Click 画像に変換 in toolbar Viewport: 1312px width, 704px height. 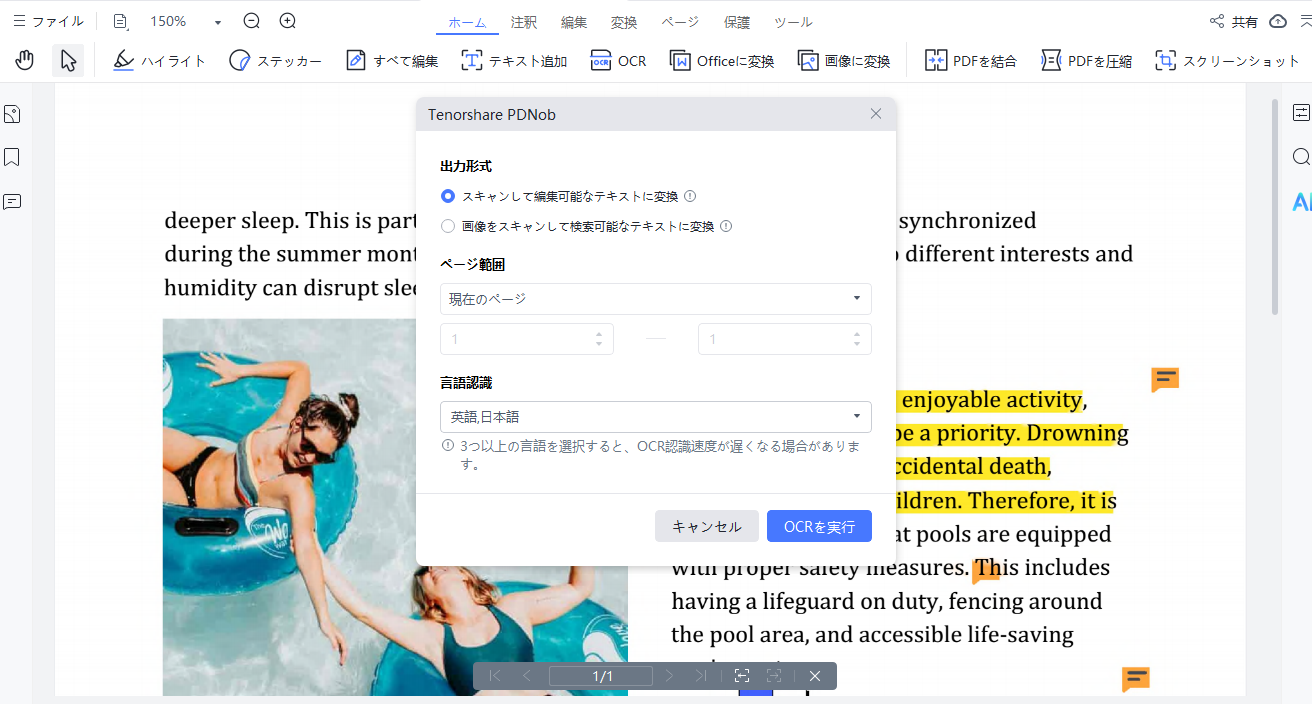pyautogui.click(x=844, y=60)
